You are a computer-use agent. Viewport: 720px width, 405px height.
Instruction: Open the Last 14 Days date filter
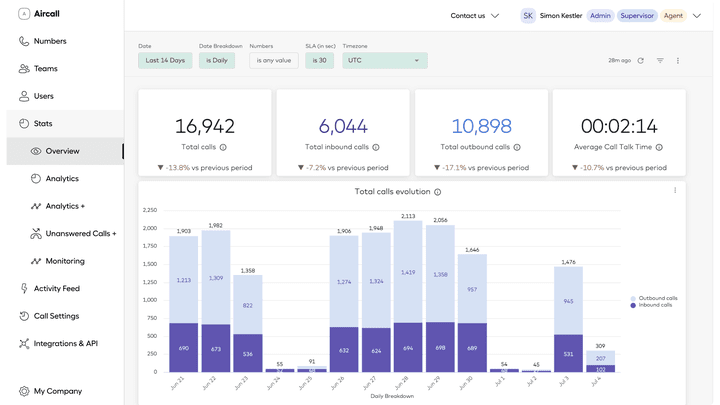[x=165, y=61]
